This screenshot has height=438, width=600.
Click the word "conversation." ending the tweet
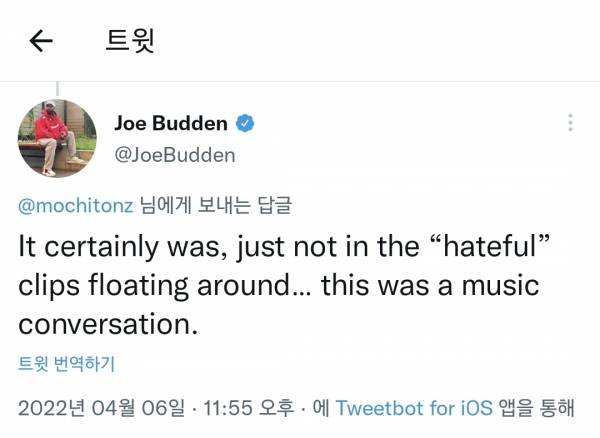click(104, 325)
